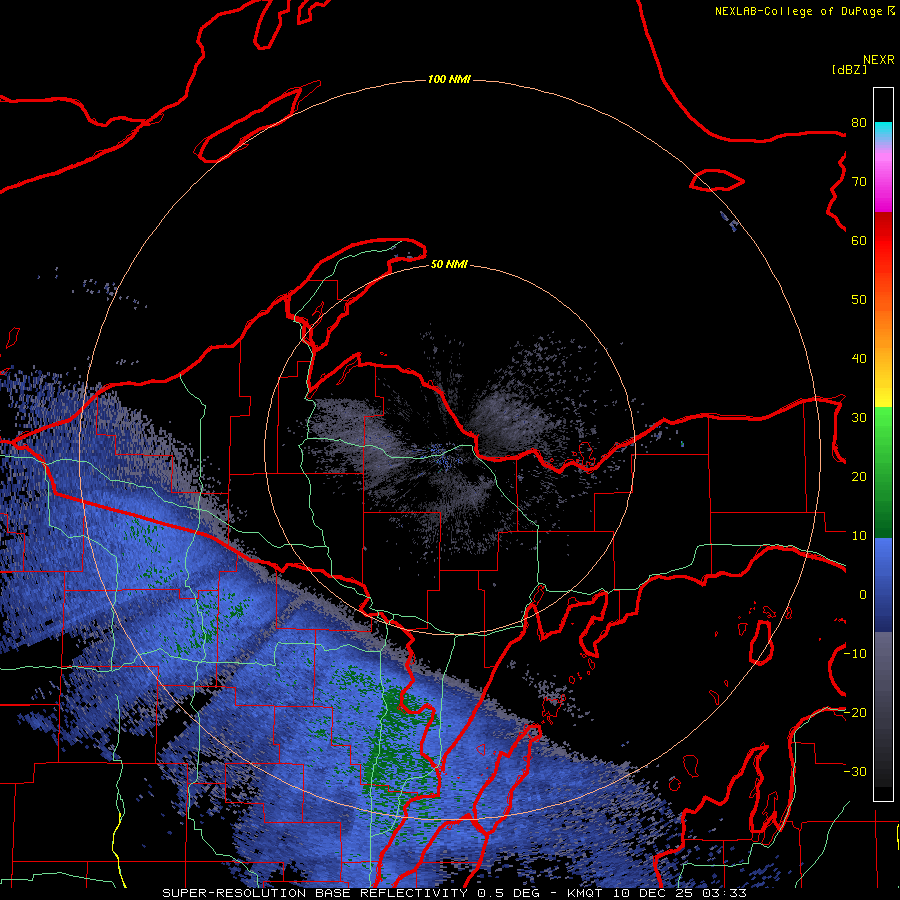Click the blue section of the color bar
Screen dimensions: 900x900
(x=883, y=585)
